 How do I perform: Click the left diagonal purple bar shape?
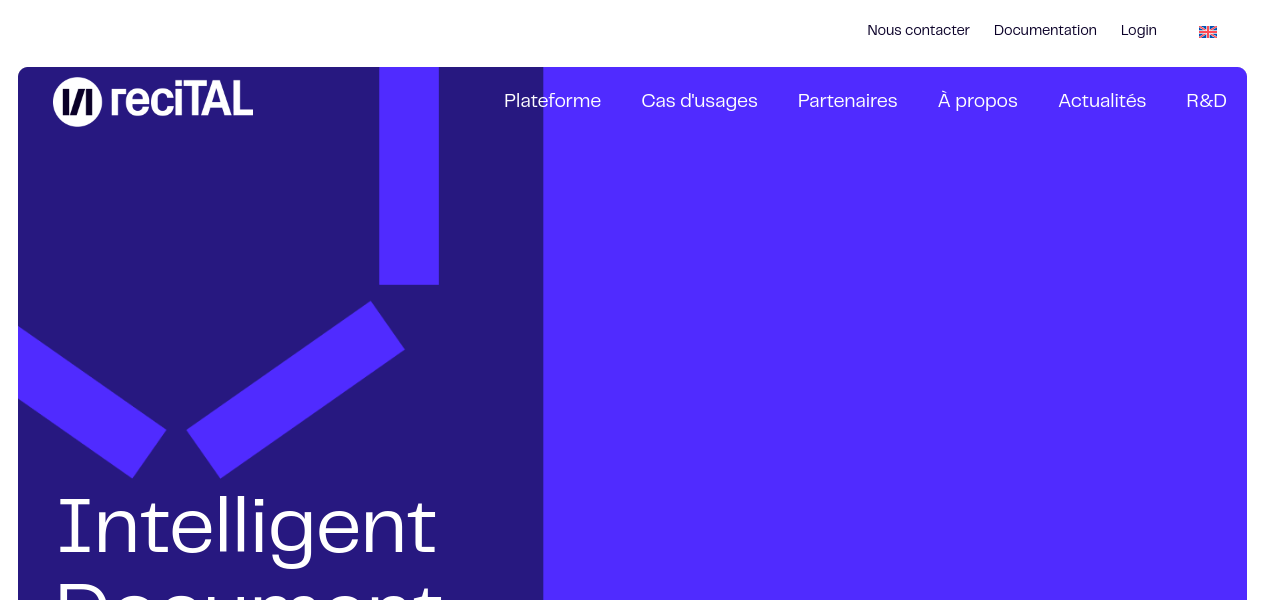tap(90, 402)
